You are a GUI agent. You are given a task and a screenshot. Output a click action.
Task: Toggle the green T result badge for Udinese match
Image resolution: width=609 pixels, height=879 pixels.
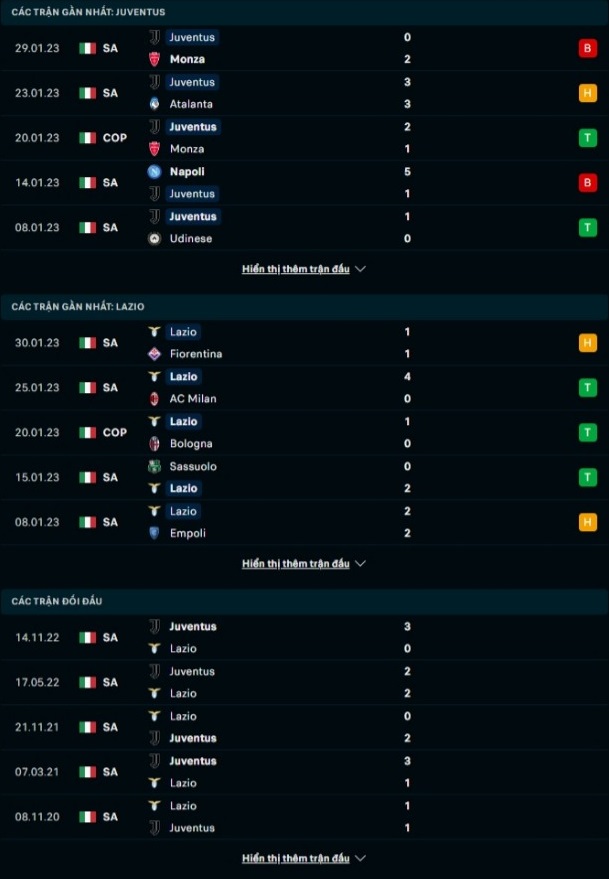pyautogui.click(x=588, y=227)
